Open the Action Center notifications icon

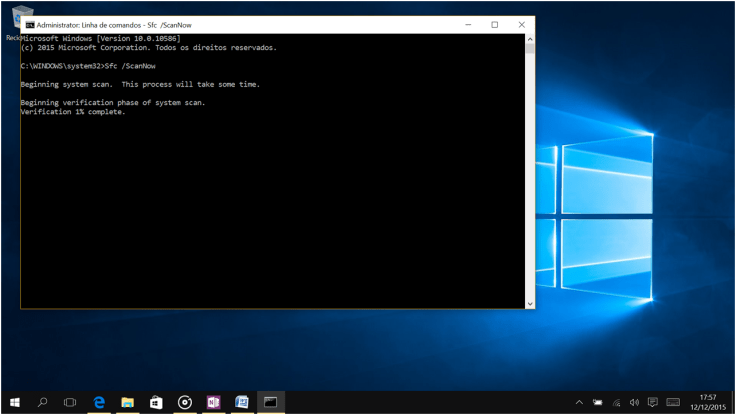[x=652, y=402]
